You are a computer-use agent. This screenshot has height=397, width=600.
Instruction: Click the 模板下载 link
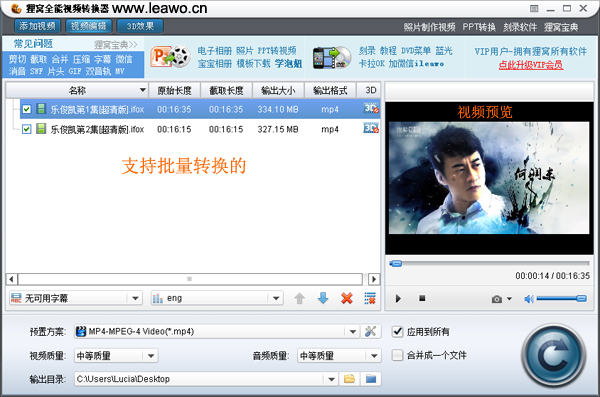tap(253, 64)
